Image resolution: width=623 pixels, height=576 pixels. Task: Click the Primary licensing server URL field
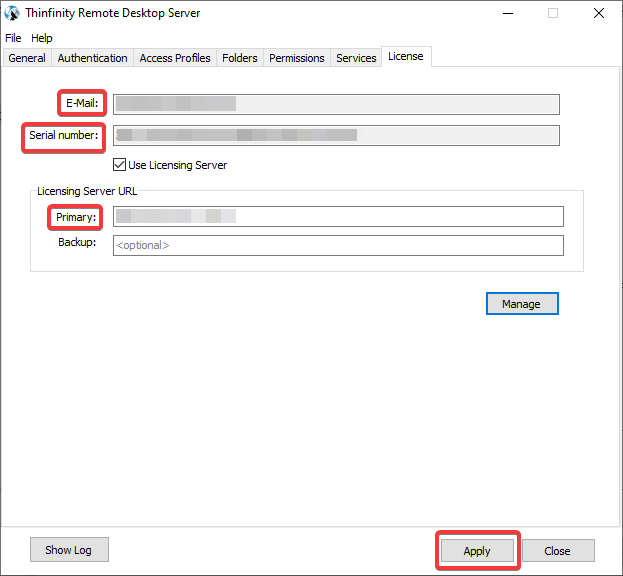point(338,216)
